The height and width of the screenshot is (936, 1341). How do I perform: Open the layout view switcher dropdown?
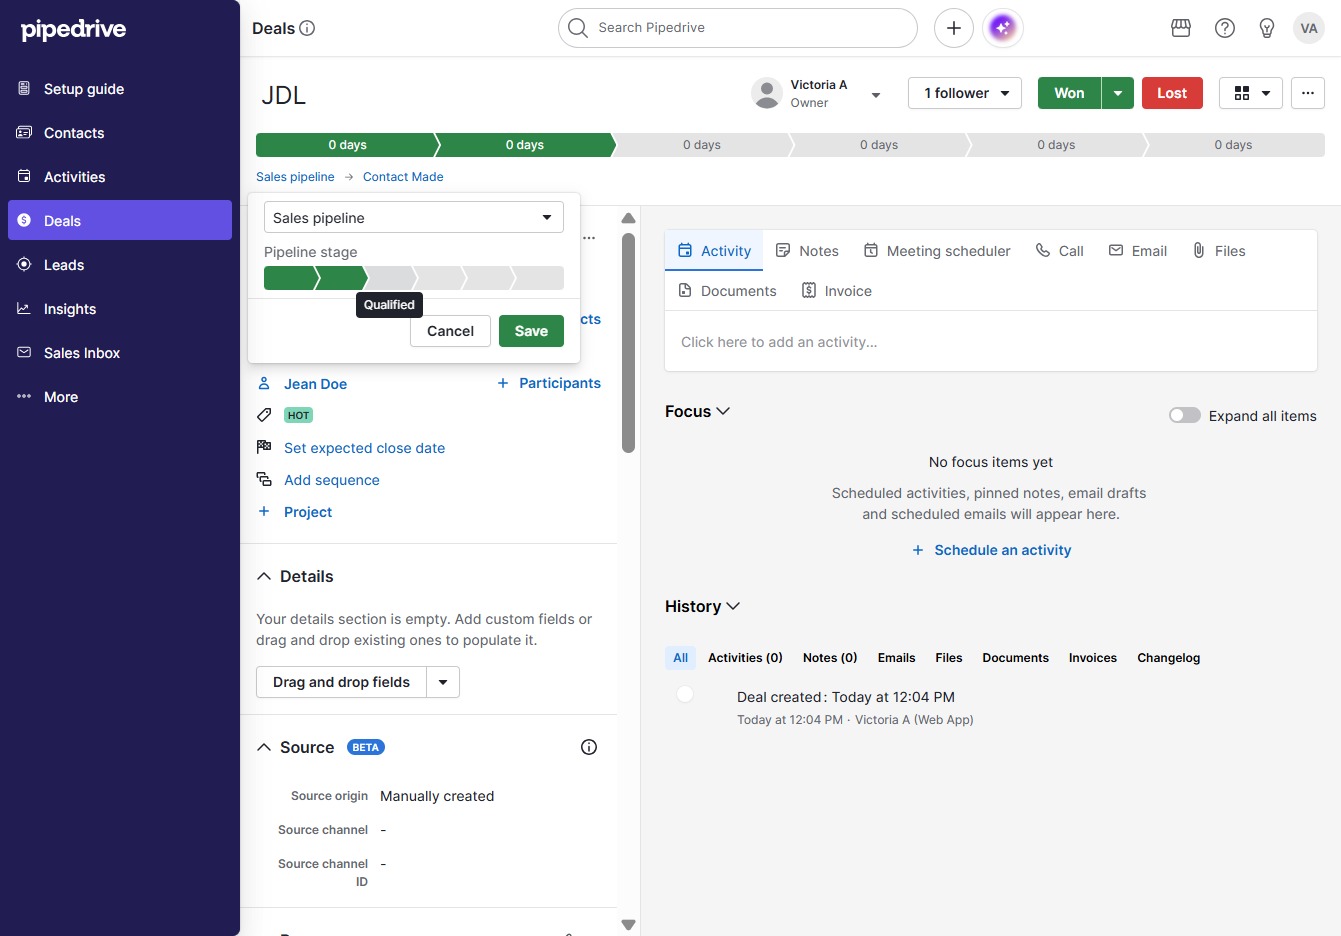[1251, 93]
